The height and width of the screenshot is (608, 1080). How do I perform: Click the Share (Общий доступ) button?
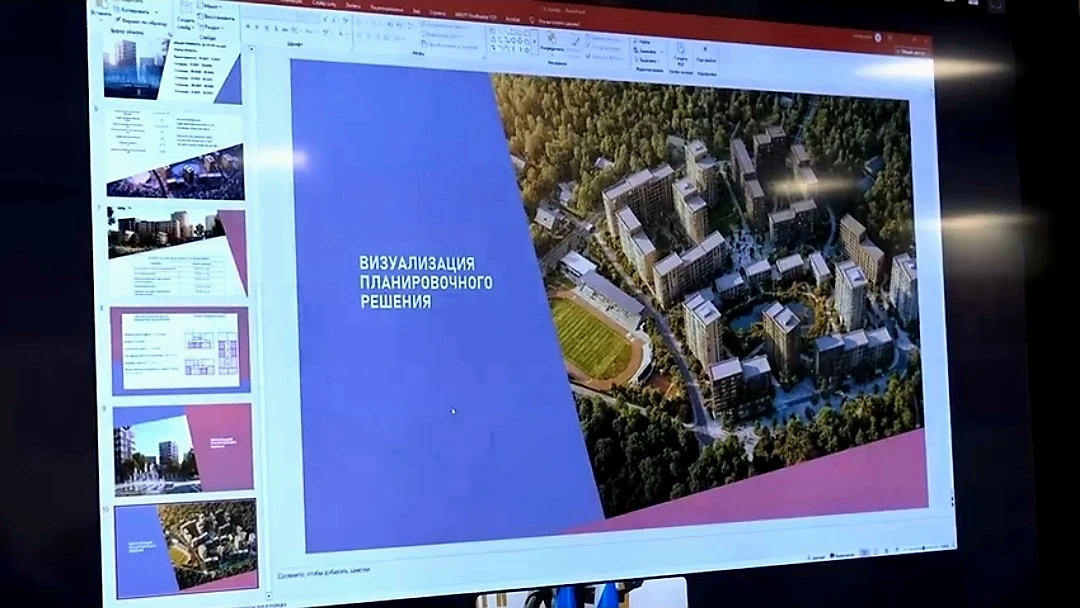point(913,52)
